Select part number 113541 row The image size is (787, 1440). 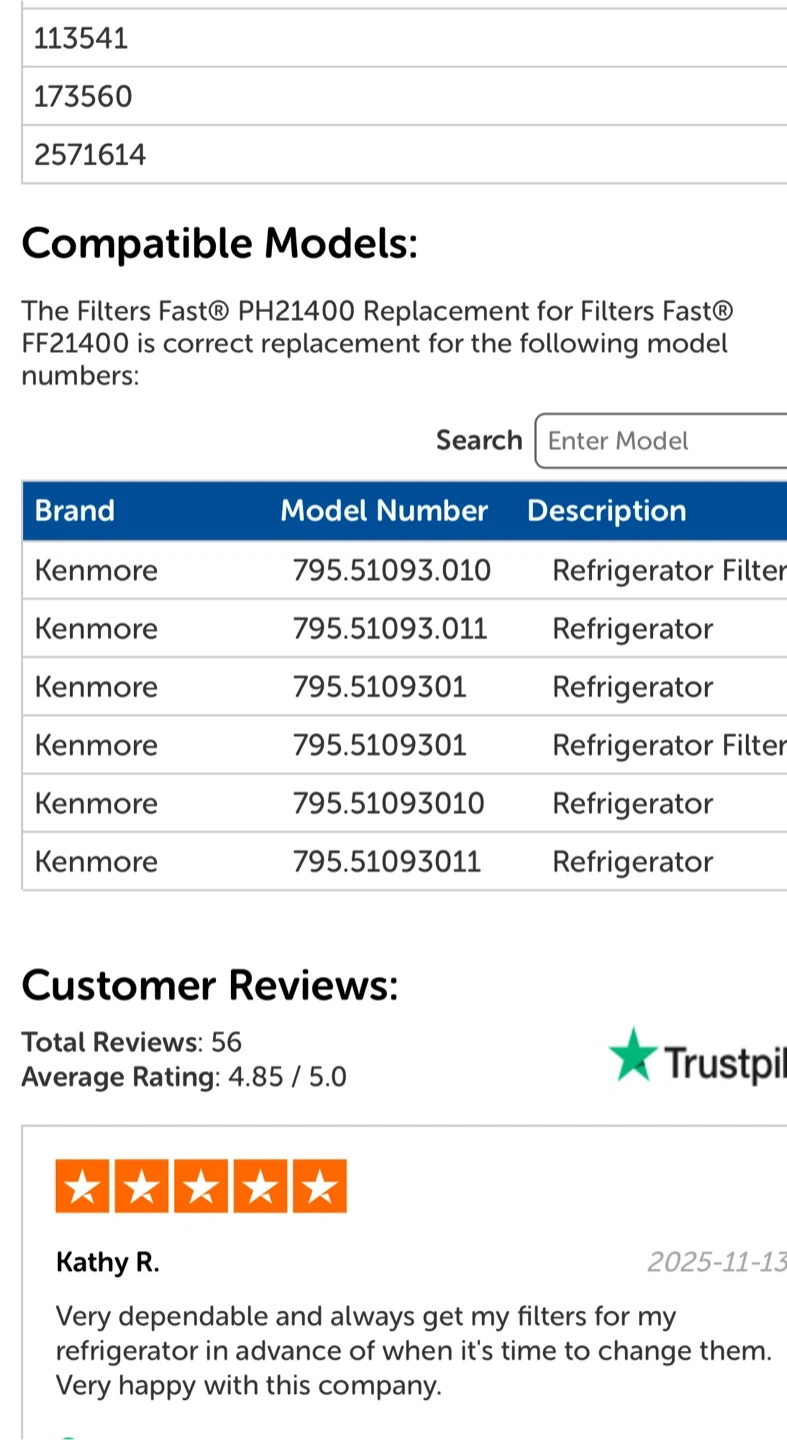point(81,39)
